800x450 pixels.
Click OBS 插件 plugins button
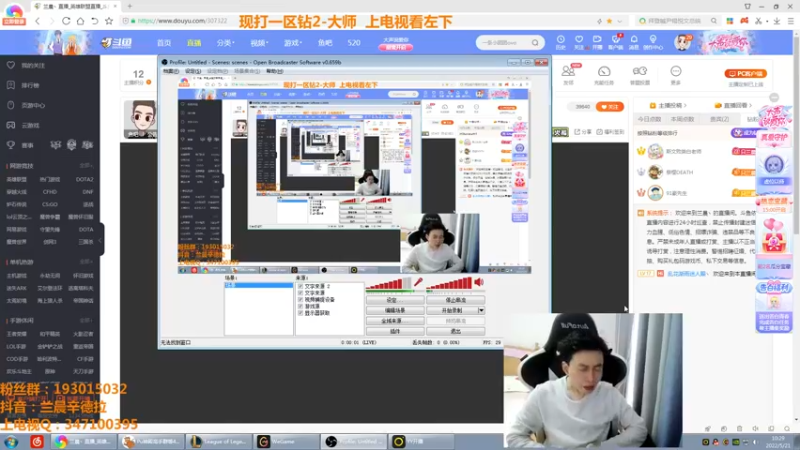[395, 332]
